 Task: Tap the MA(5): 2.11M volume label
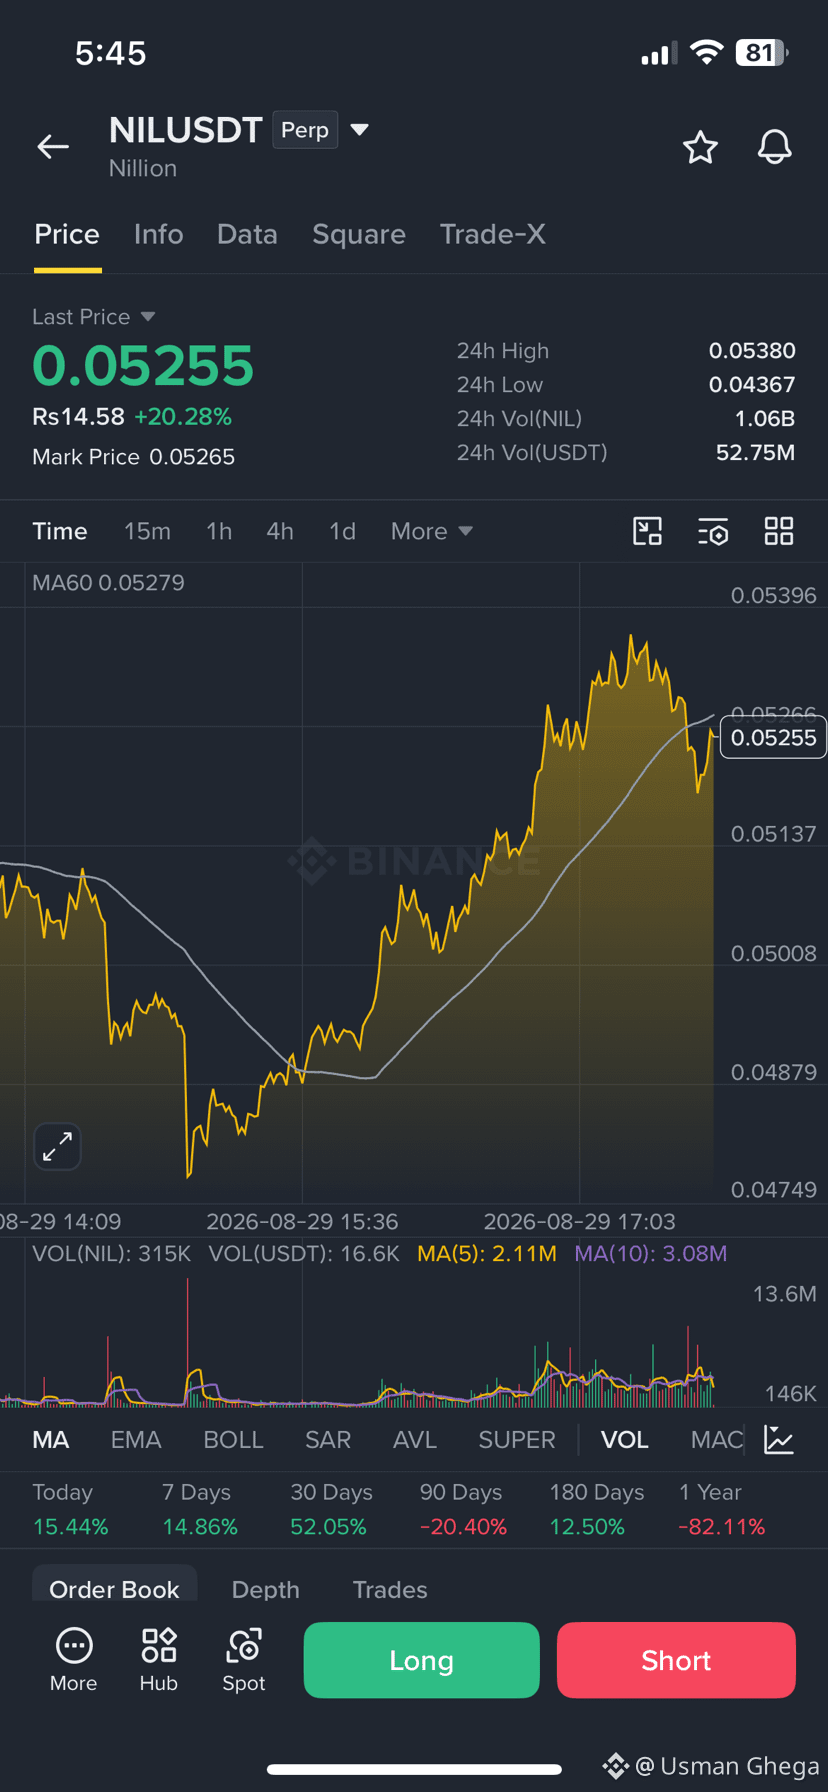click(487, 1254)
